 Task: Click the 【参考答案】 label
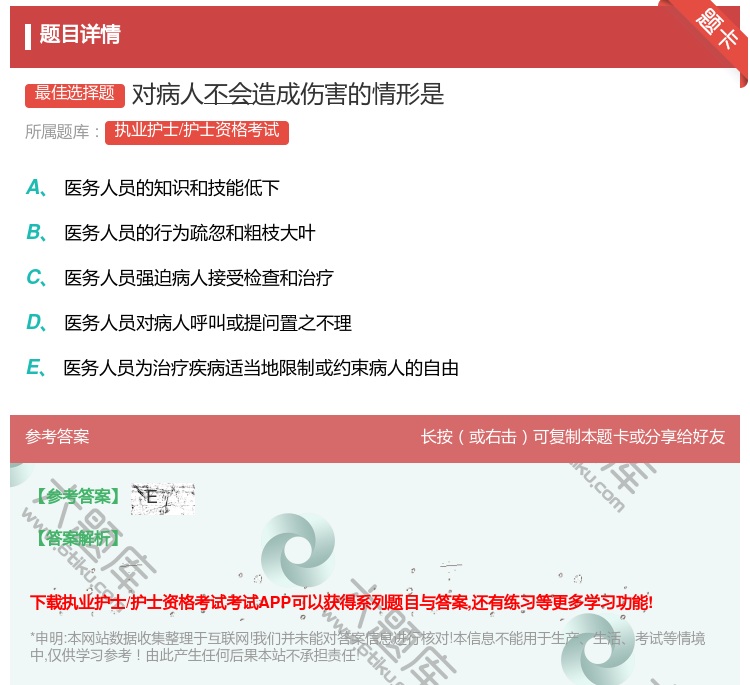click(x=79, y=496)
